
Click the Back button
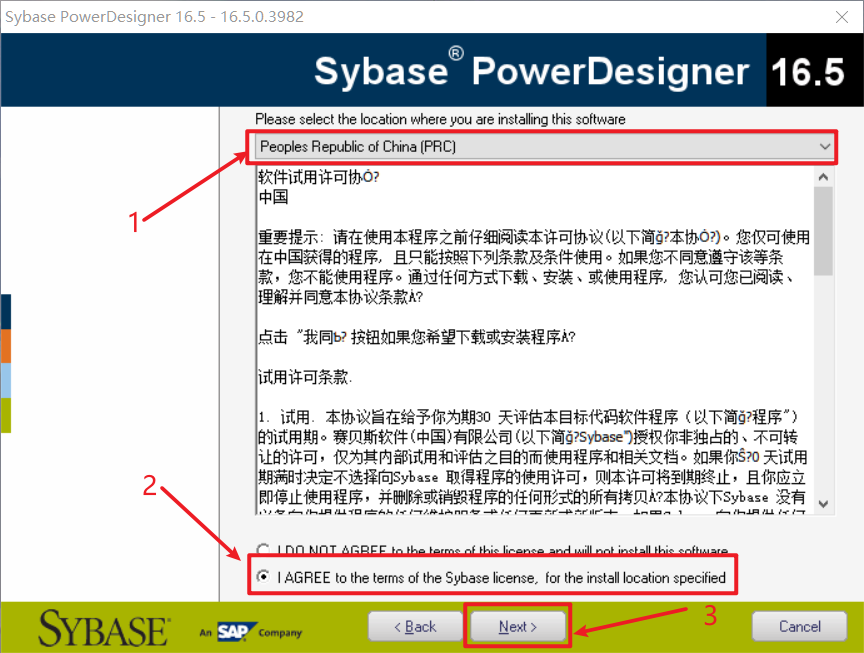[415, 627]
